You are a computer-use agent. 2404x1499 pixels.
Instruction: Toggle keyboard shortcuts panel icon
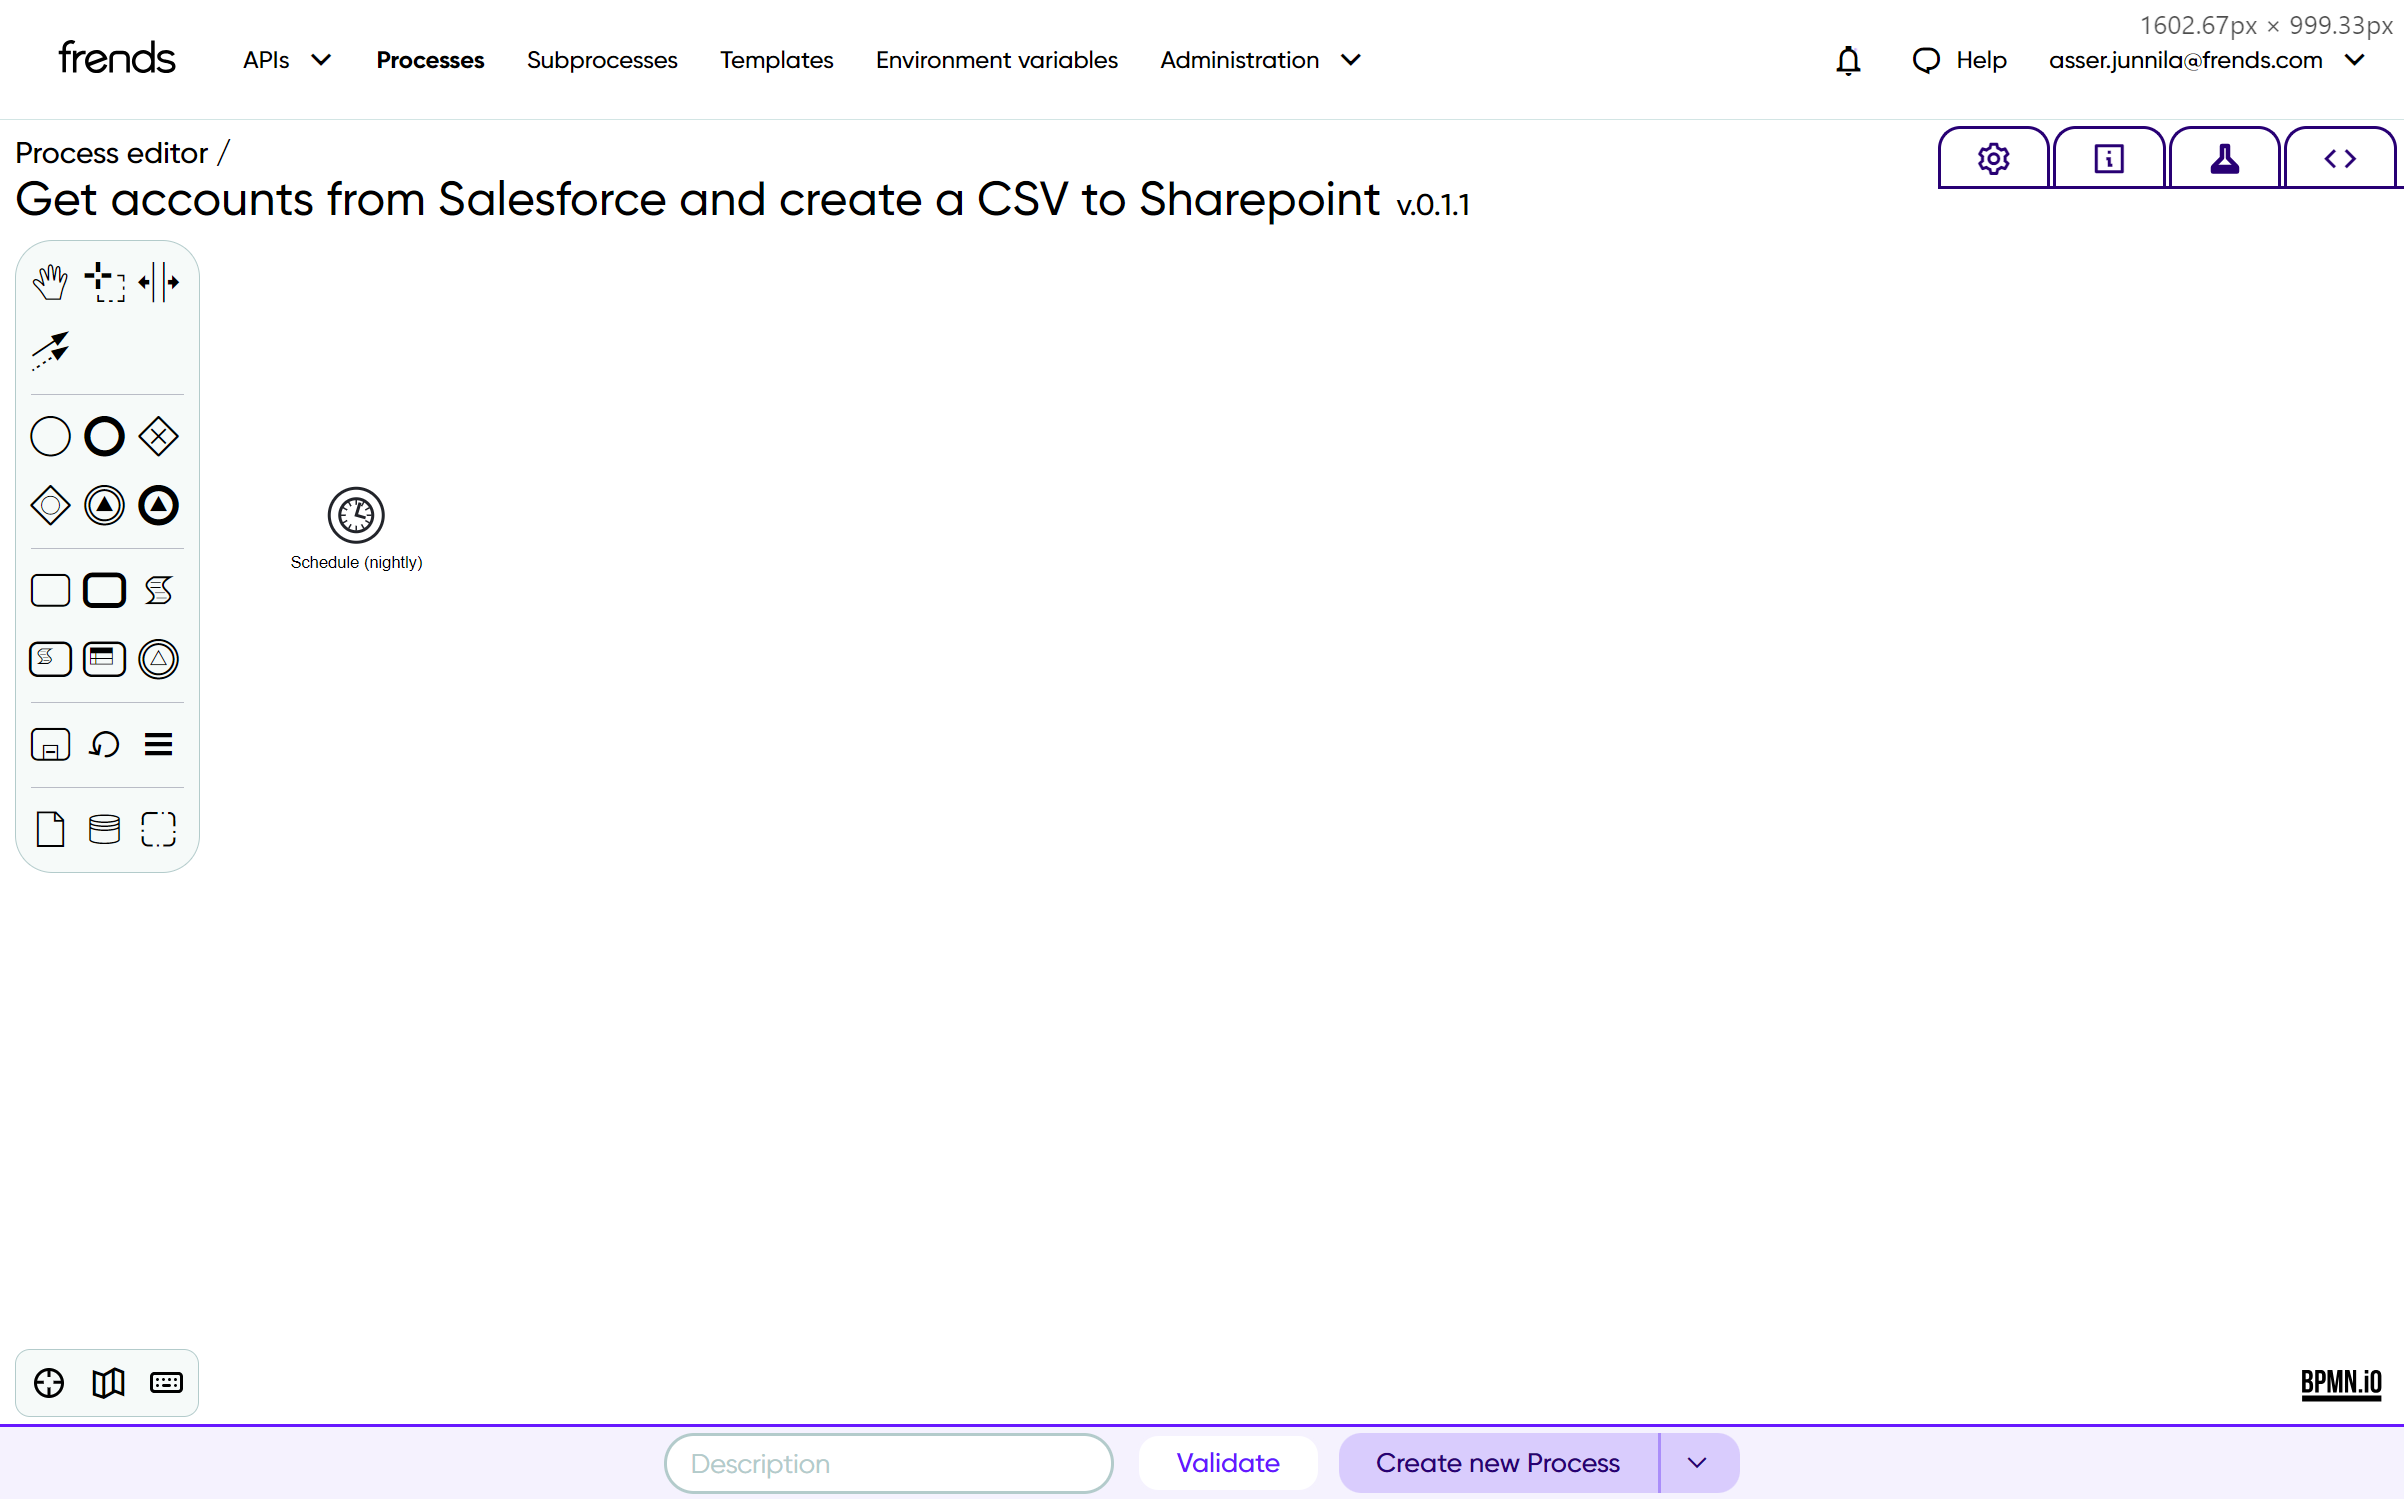pyautogui.click(x=166, y=1383)
